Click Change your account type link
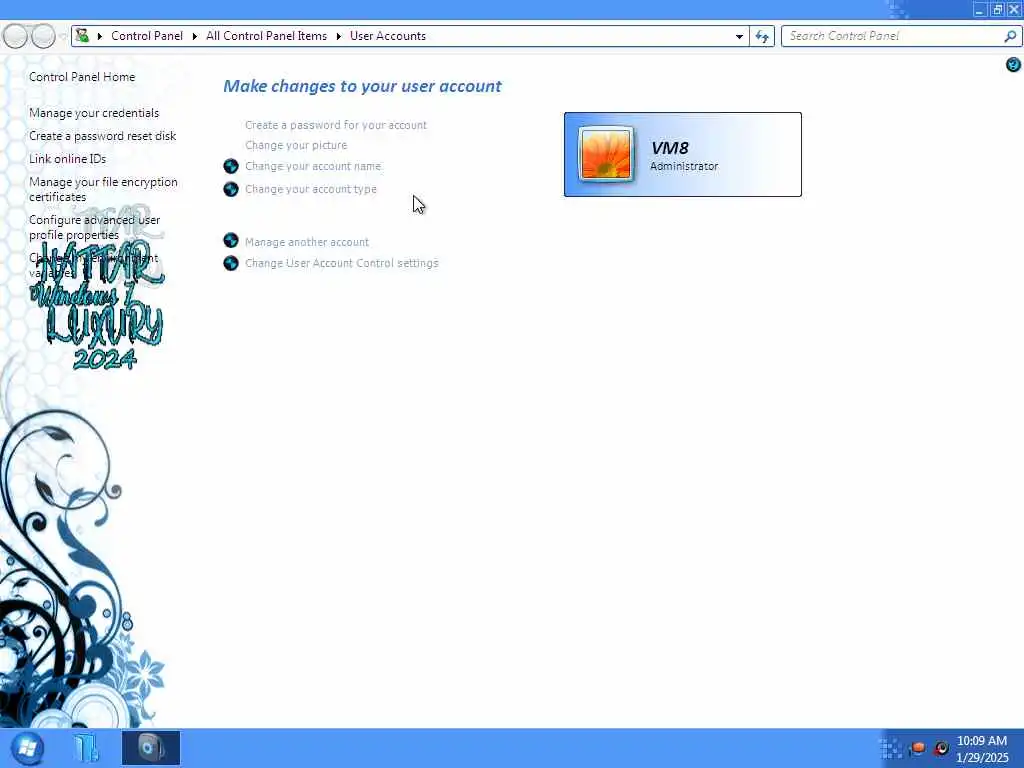Image resolution: width=1024 pixels, height=768 pixels. click(311, 189)
